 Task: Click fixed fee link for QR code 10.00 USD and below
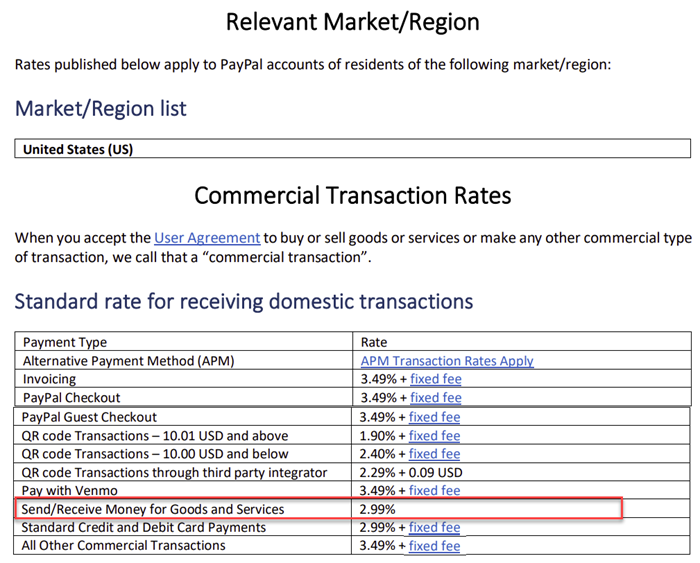click(x=434, y=454)
